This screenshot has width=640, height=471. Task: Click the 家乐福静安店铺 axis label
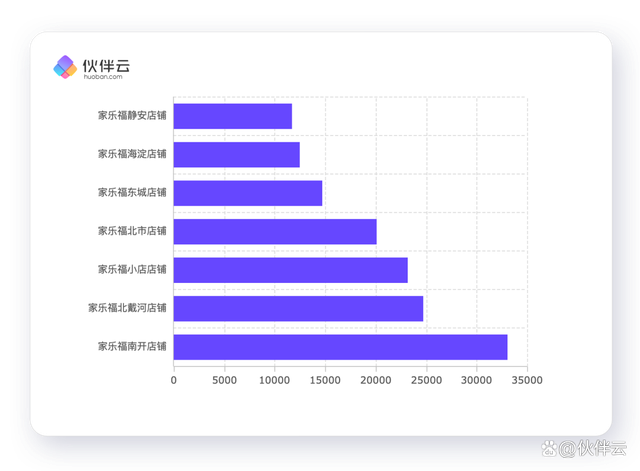tap(132, 116)
